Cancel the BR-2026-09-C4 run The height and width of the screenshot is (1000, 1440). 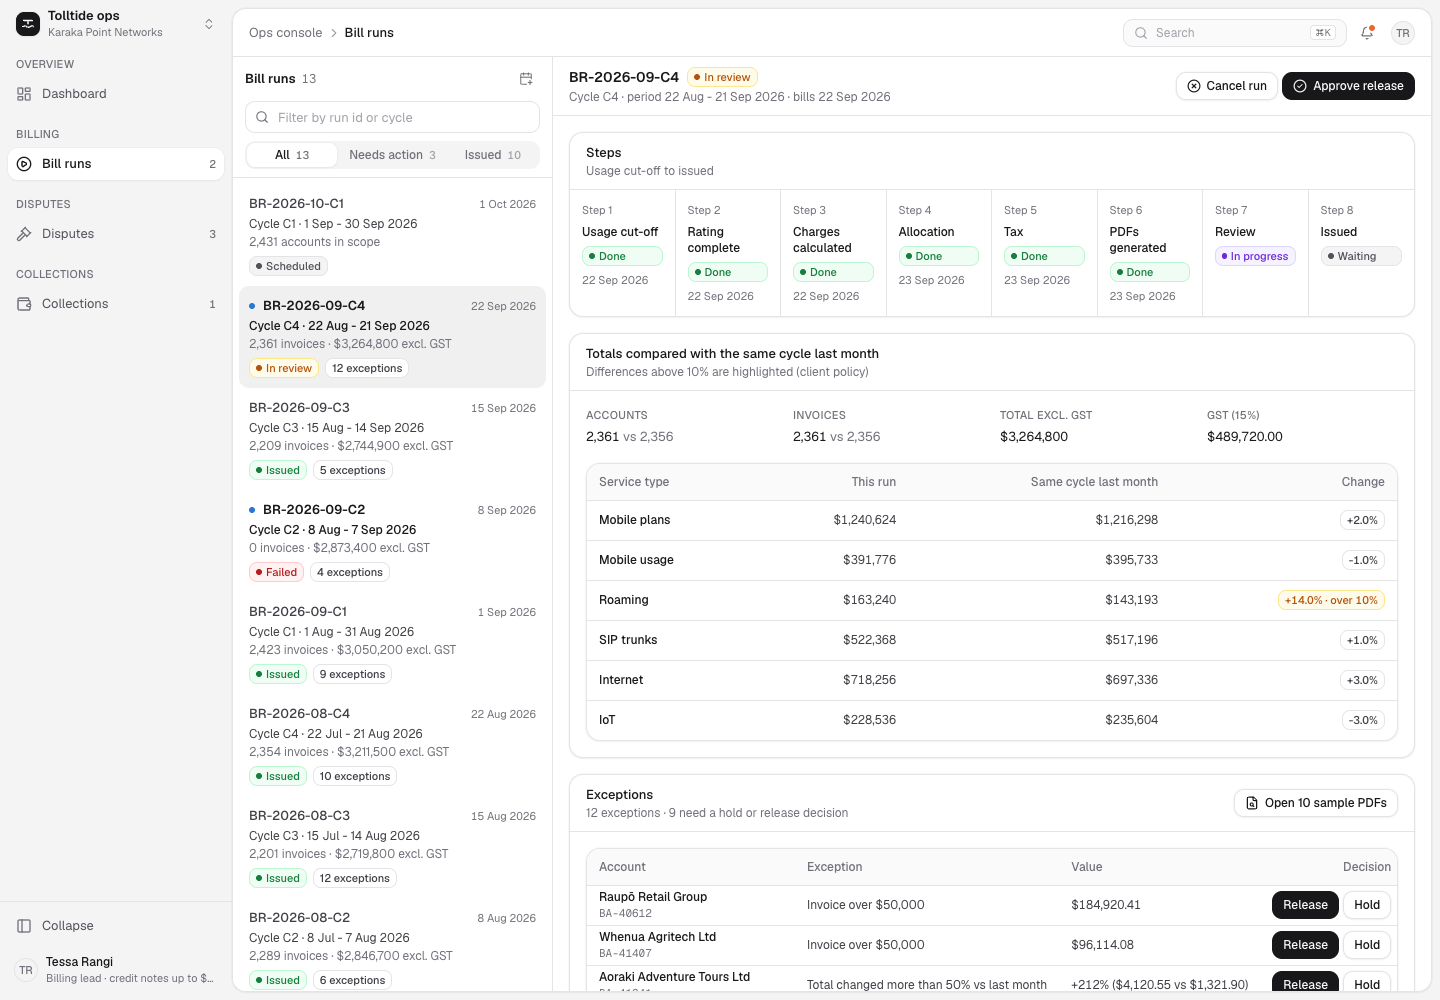point(1227,86)
